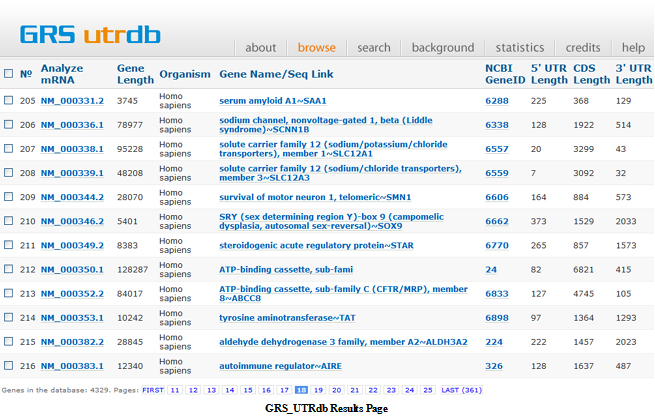Toggle the select-all checkbox in the header

[x=9, y=73]
